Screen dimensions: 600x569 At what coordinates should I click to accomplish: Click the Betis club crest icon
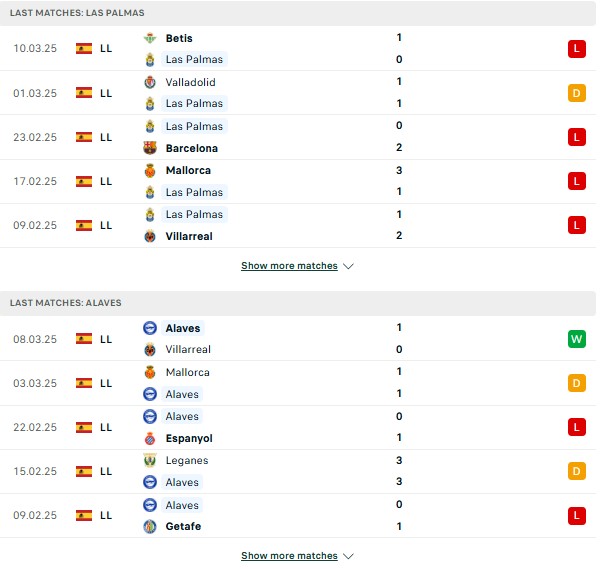pyautogui.click(x=150, y=38)
